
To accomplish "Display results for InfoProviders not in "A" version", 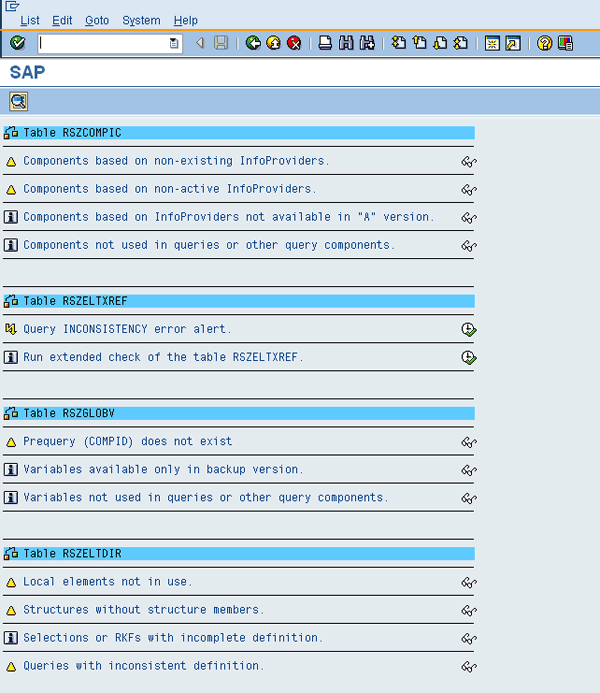I will point(469,218).
